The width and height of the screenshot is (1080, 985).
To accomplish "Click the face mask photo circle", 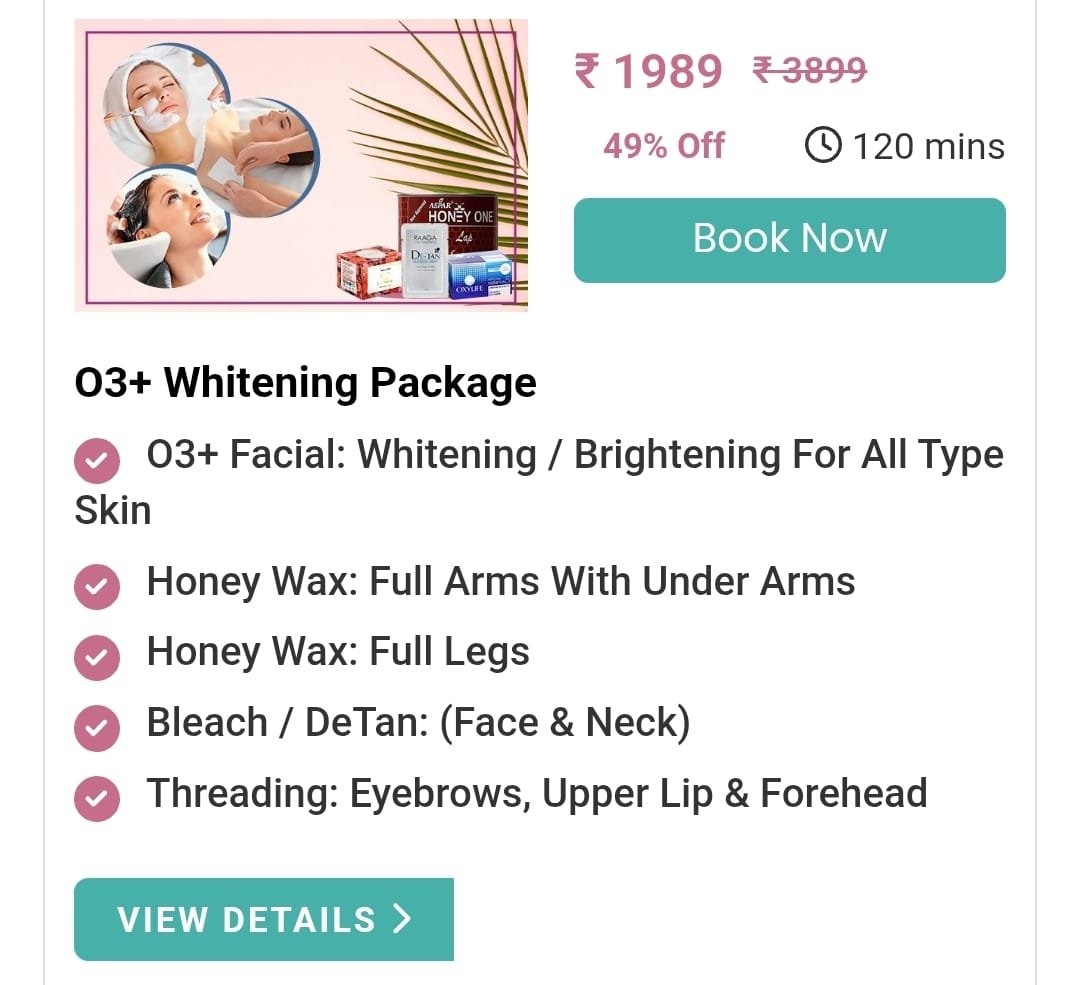I will (x=165, y=103).
